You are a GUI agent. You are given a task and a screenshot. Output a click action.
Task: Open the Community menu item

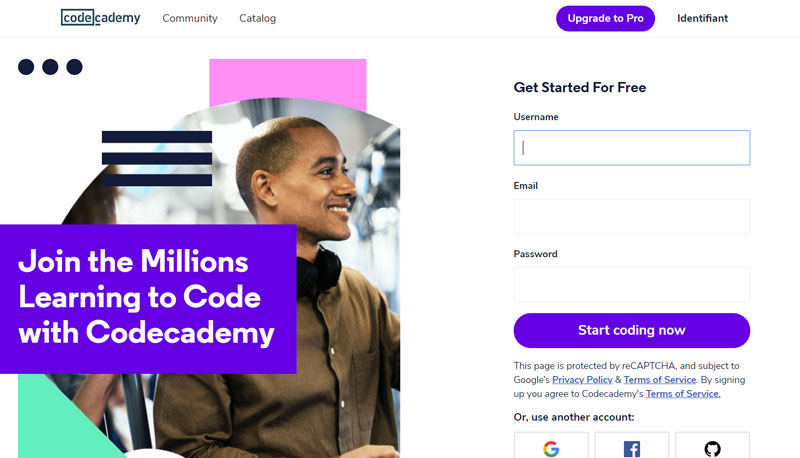pyautogui.click(x=190, y=18)
